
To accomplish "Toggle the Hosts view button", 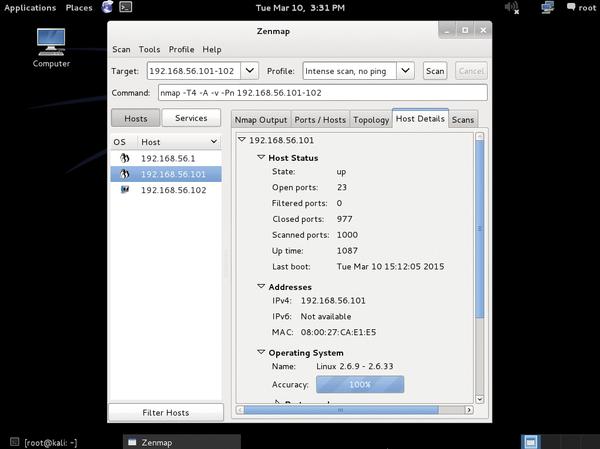I will (135, 118).
